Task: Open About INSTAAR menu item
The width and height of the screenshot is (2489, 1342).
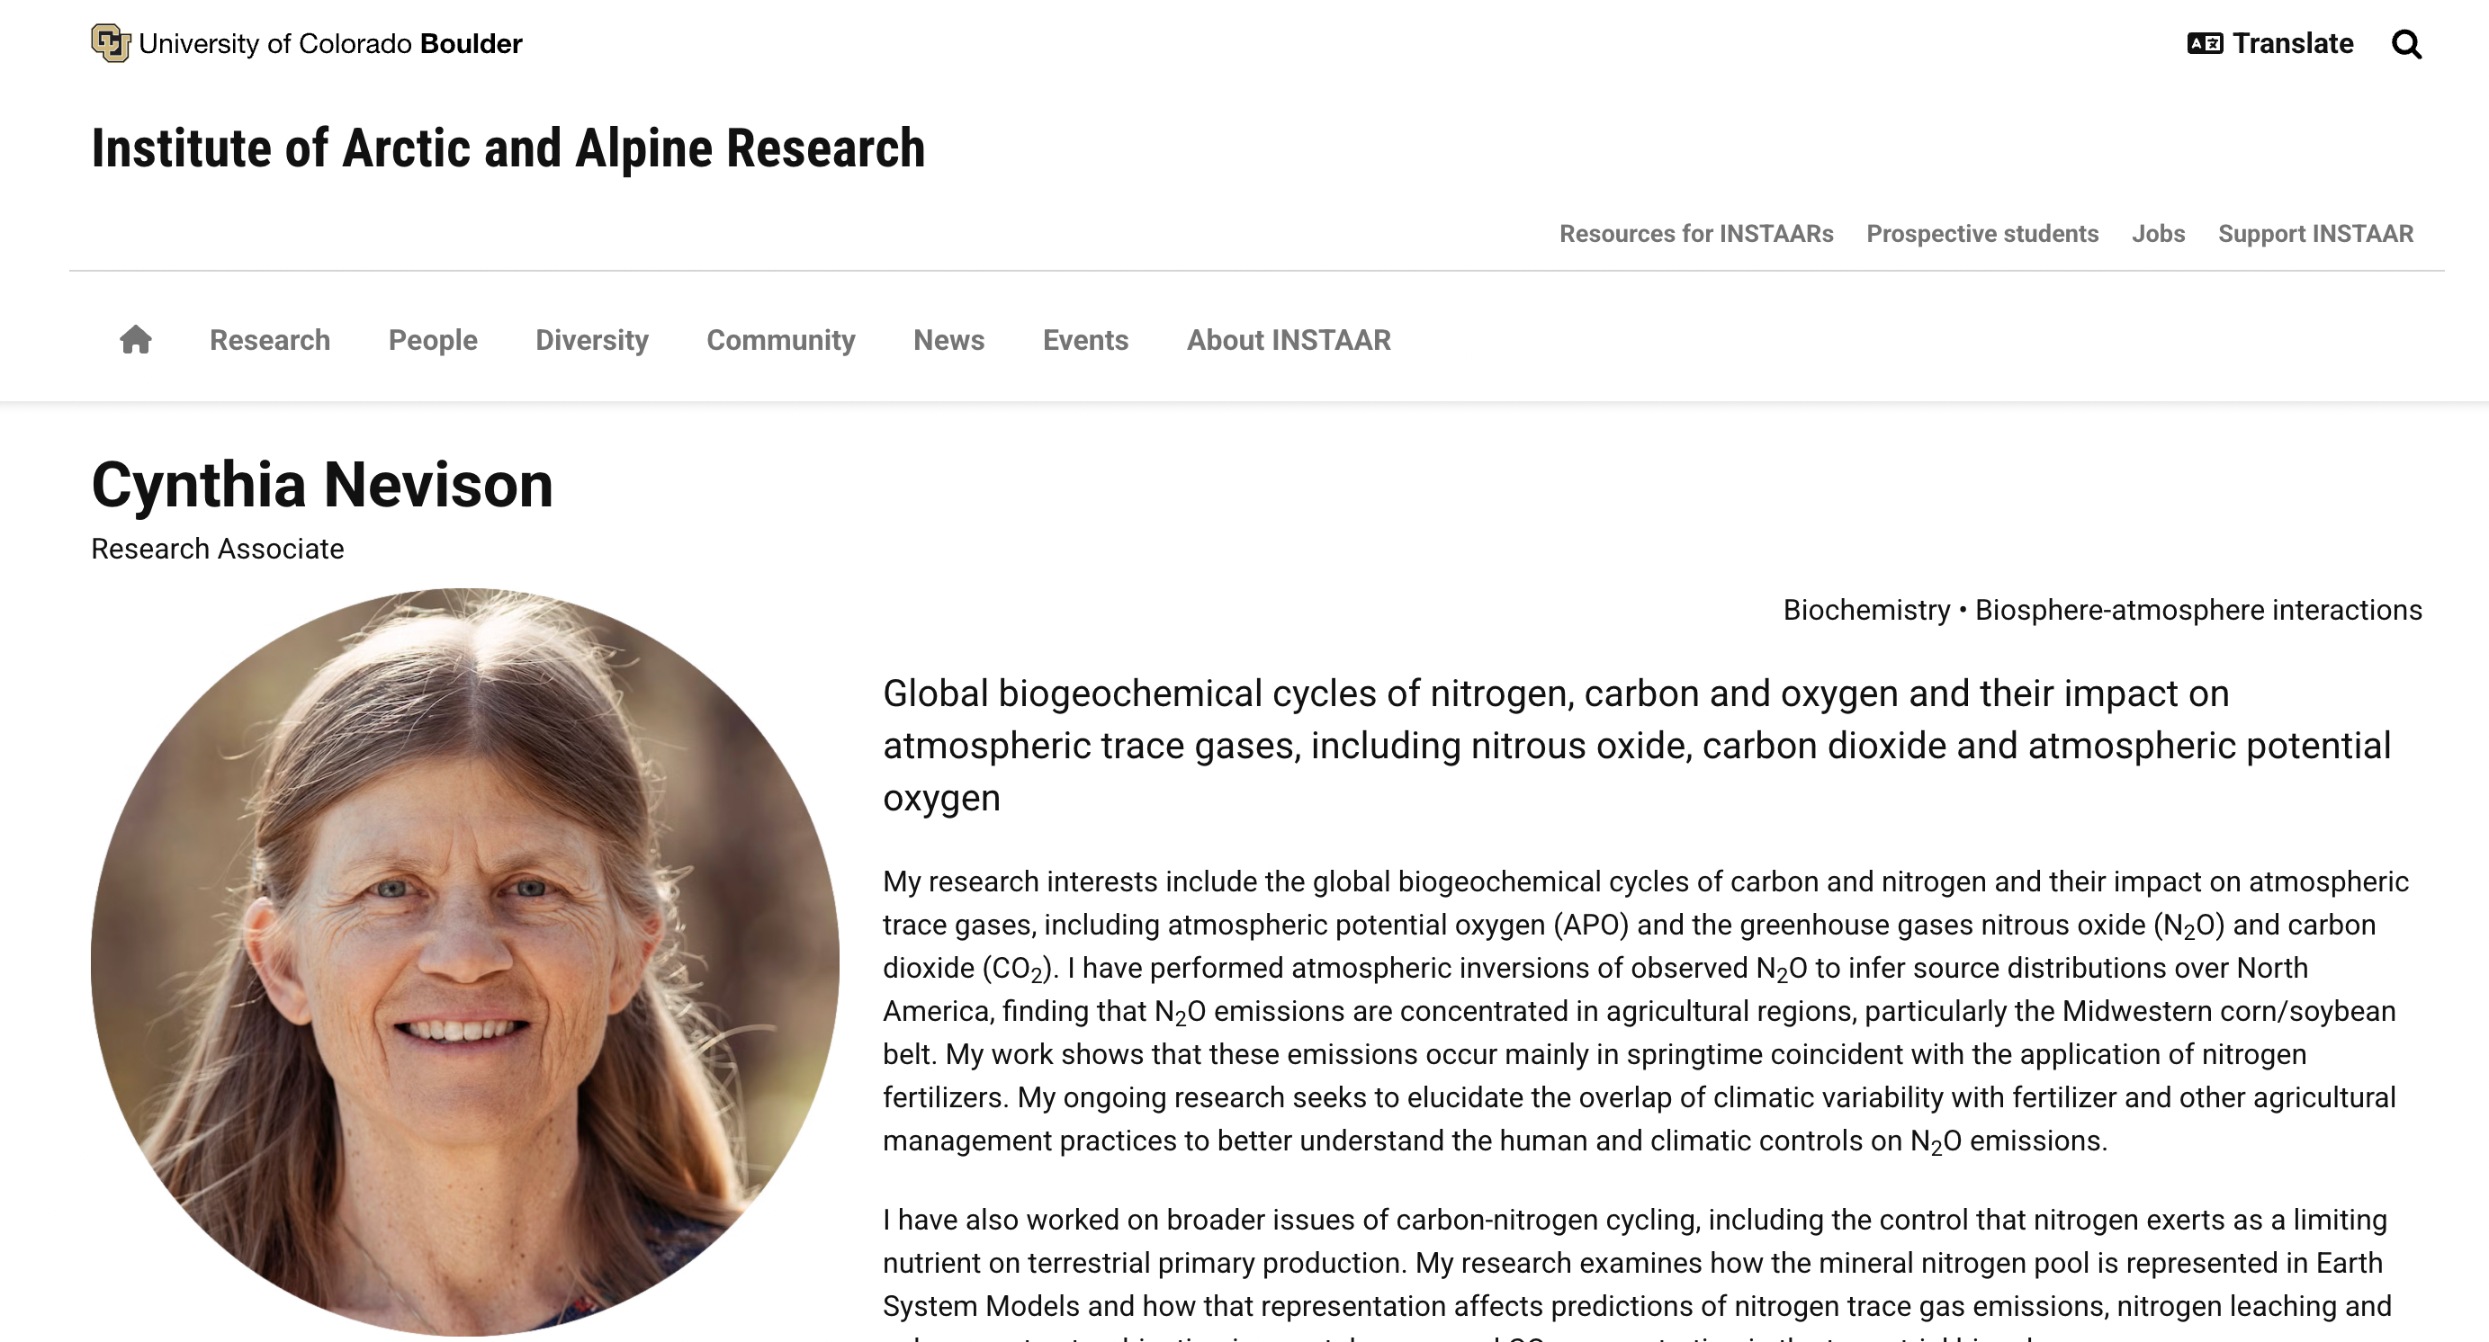Action: pyautogui.click(x=1288, y=340)
